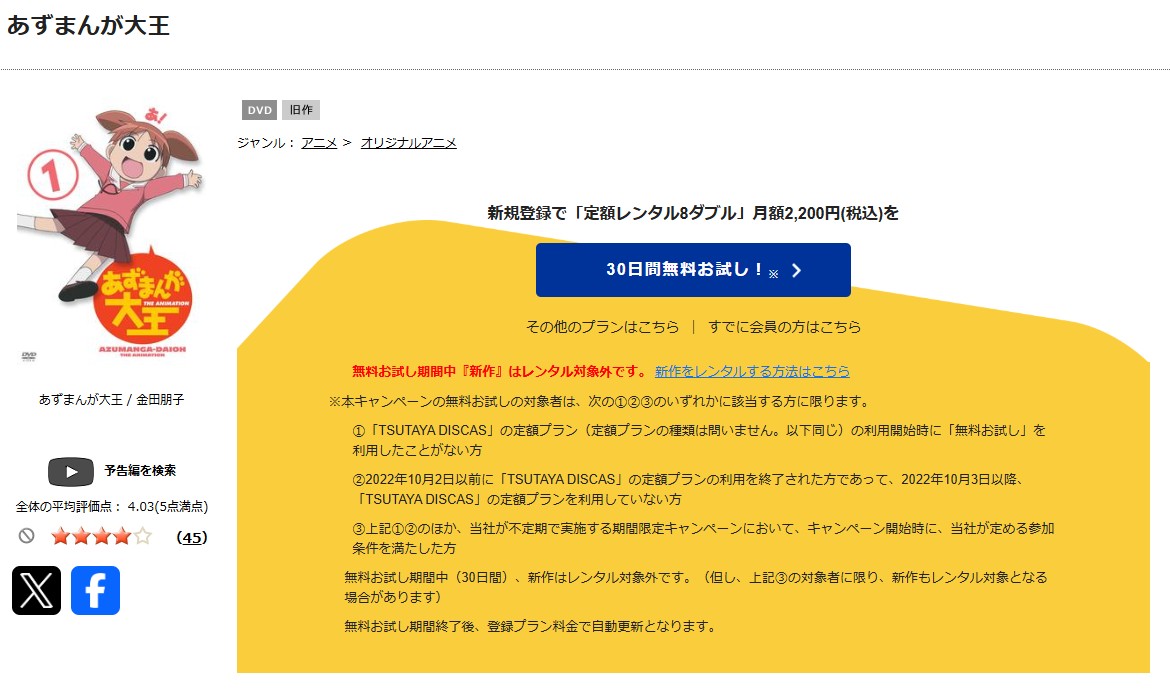Choose the fourth rating star
This screenshot has width=1170, height=692.
(122, 537)
